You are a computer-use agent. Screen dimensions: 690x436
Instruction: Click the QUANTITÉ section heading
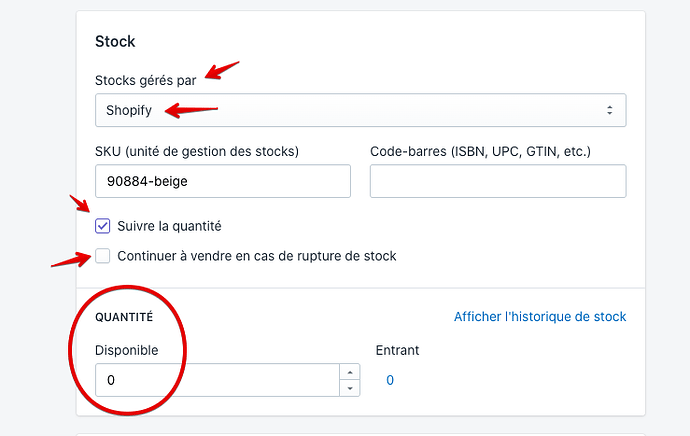pyautogui.click(x=124, y=317)
